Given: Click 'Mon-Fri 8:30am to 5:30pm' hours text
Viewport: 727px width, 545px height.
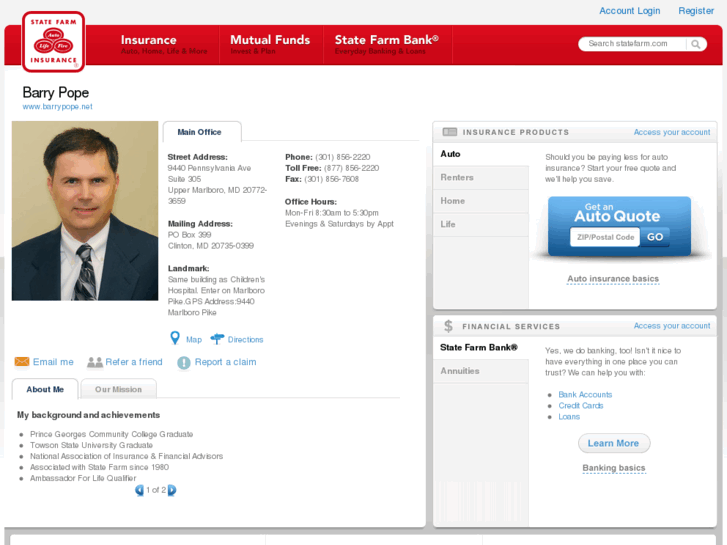Looking at the screenshot, I should 332,213.
